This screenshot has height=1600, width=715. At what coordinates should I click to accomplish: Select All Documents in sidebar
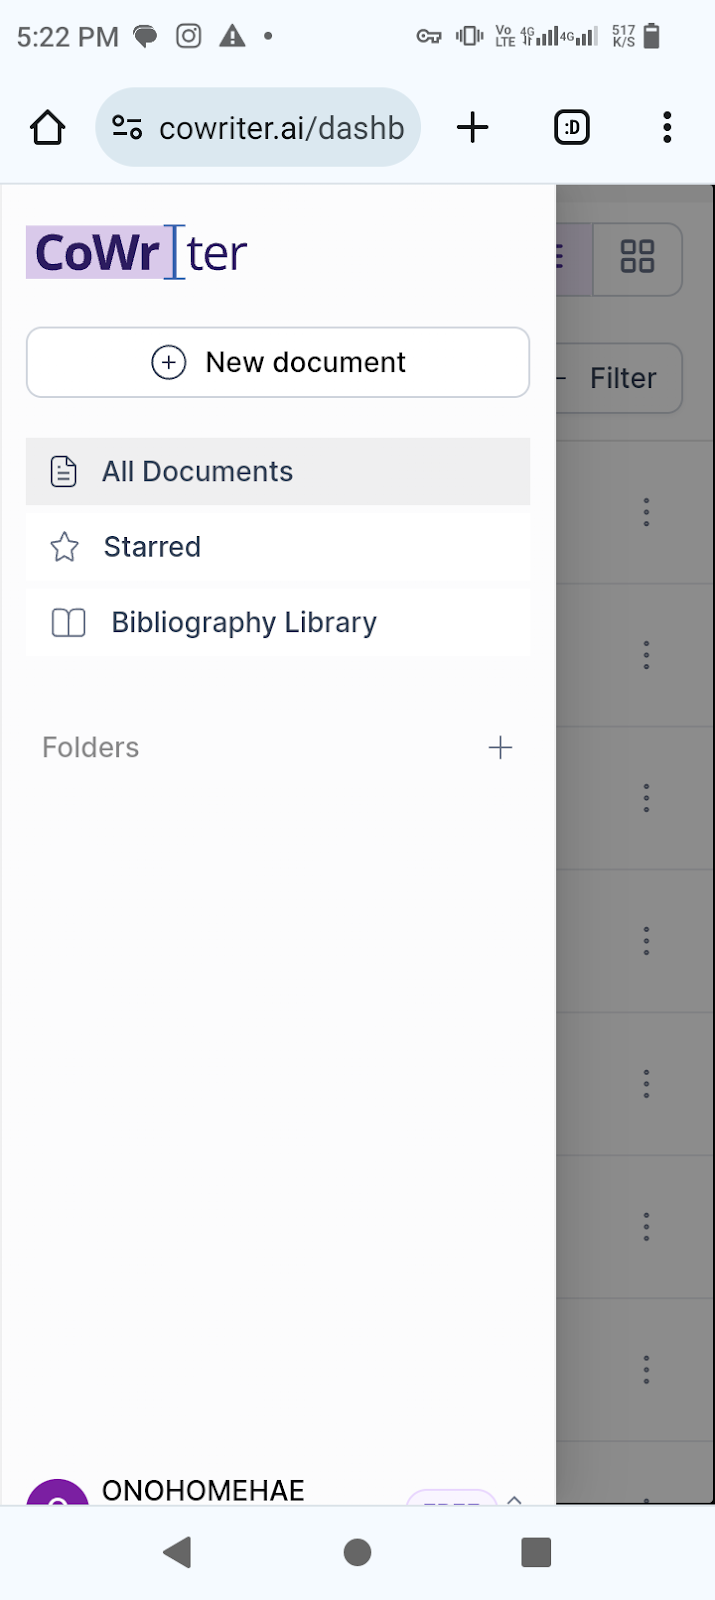pyautogui.click(x=278, y=471)
